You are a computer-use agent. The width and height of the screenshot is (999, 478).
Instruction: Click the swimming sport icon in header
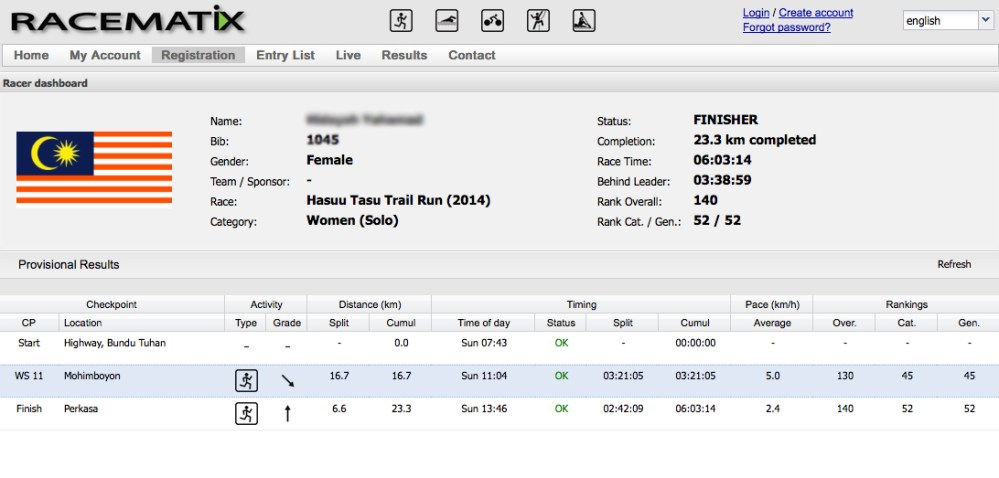447,20
